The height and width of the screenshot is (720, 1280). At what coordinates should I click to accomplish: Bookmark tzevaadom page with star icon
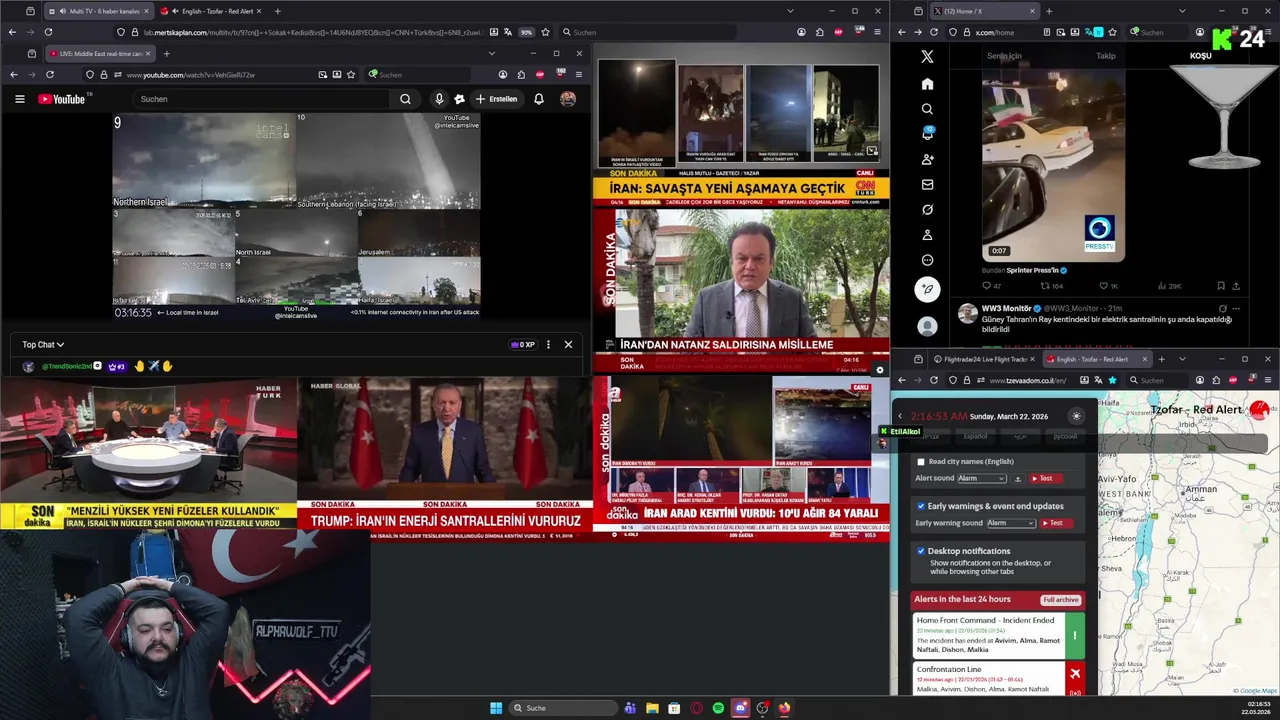1112,380
